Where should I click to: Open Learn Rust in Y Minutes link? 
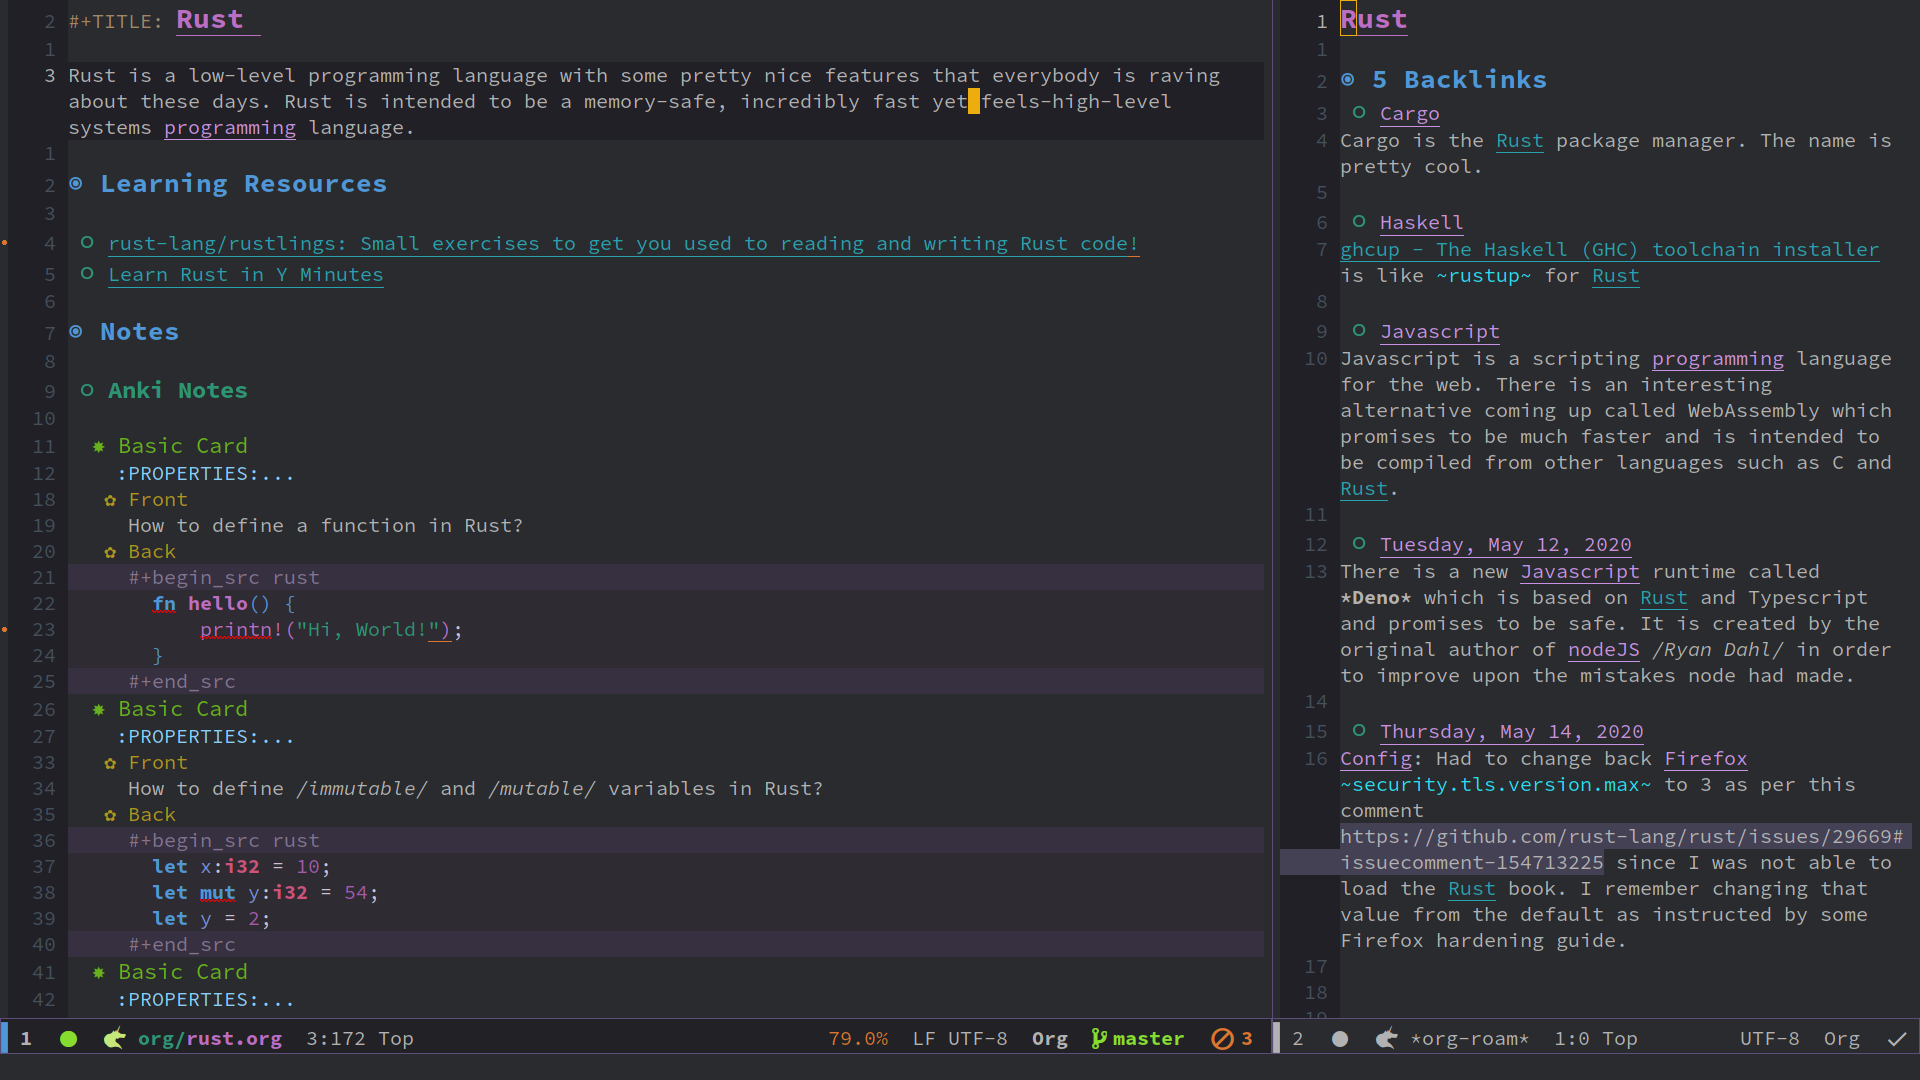click(x=245, y=274)
